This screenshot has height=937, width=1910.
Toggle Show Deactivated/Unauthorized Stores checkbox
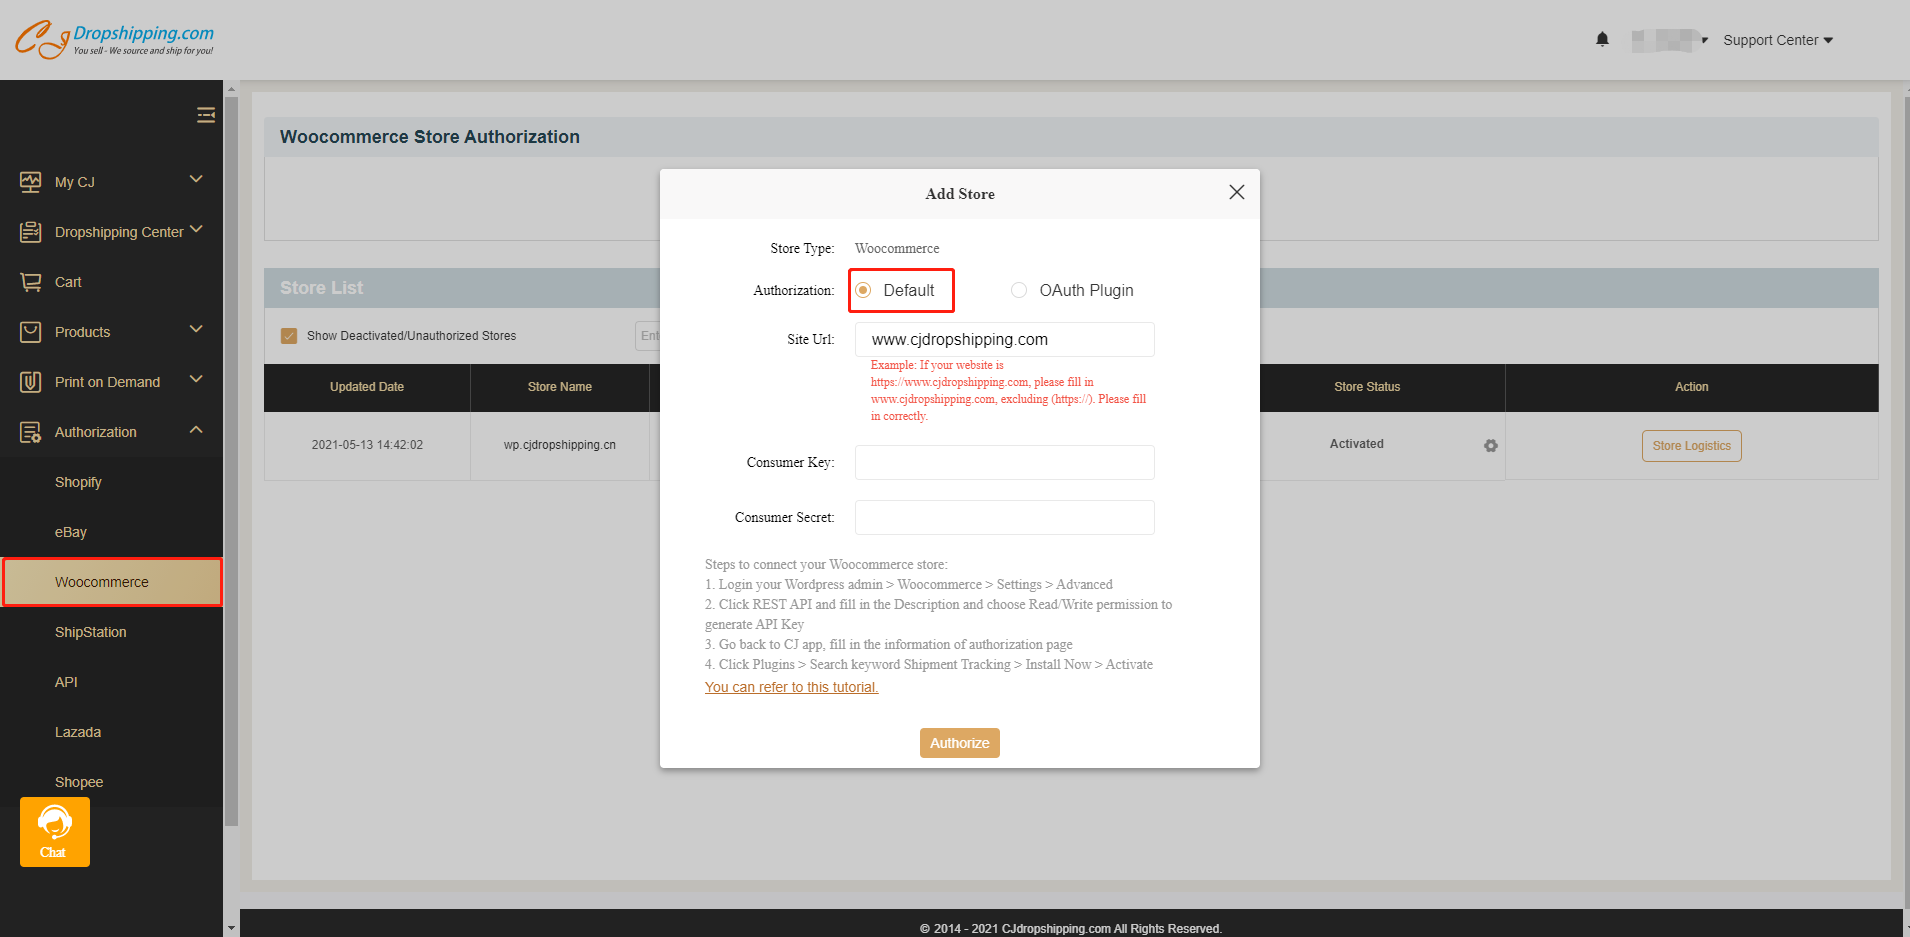(x=289, y=336)
